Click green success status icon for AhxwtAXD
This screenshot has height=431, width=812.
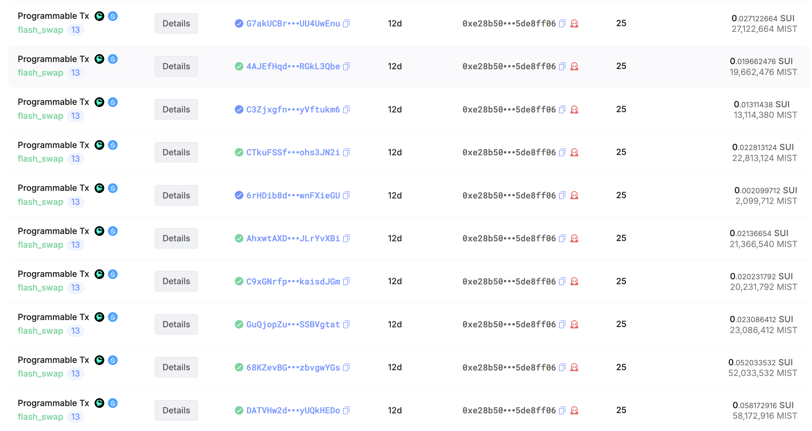click(239, 238)
